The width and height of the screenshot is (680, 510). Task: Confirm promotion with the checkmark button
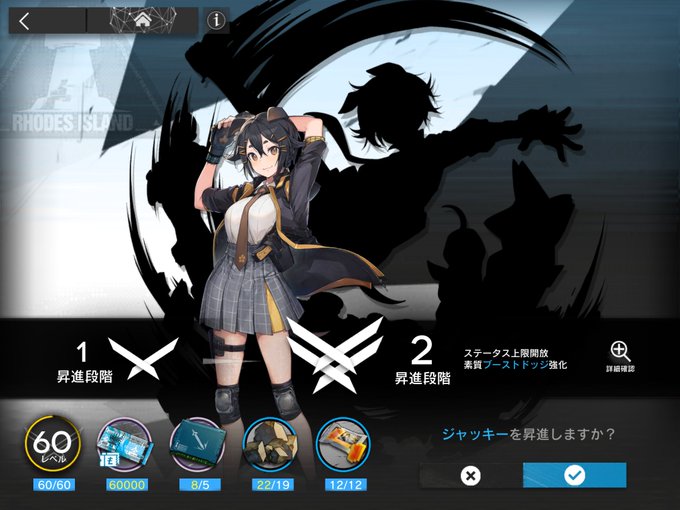click(x=575, y=475)
